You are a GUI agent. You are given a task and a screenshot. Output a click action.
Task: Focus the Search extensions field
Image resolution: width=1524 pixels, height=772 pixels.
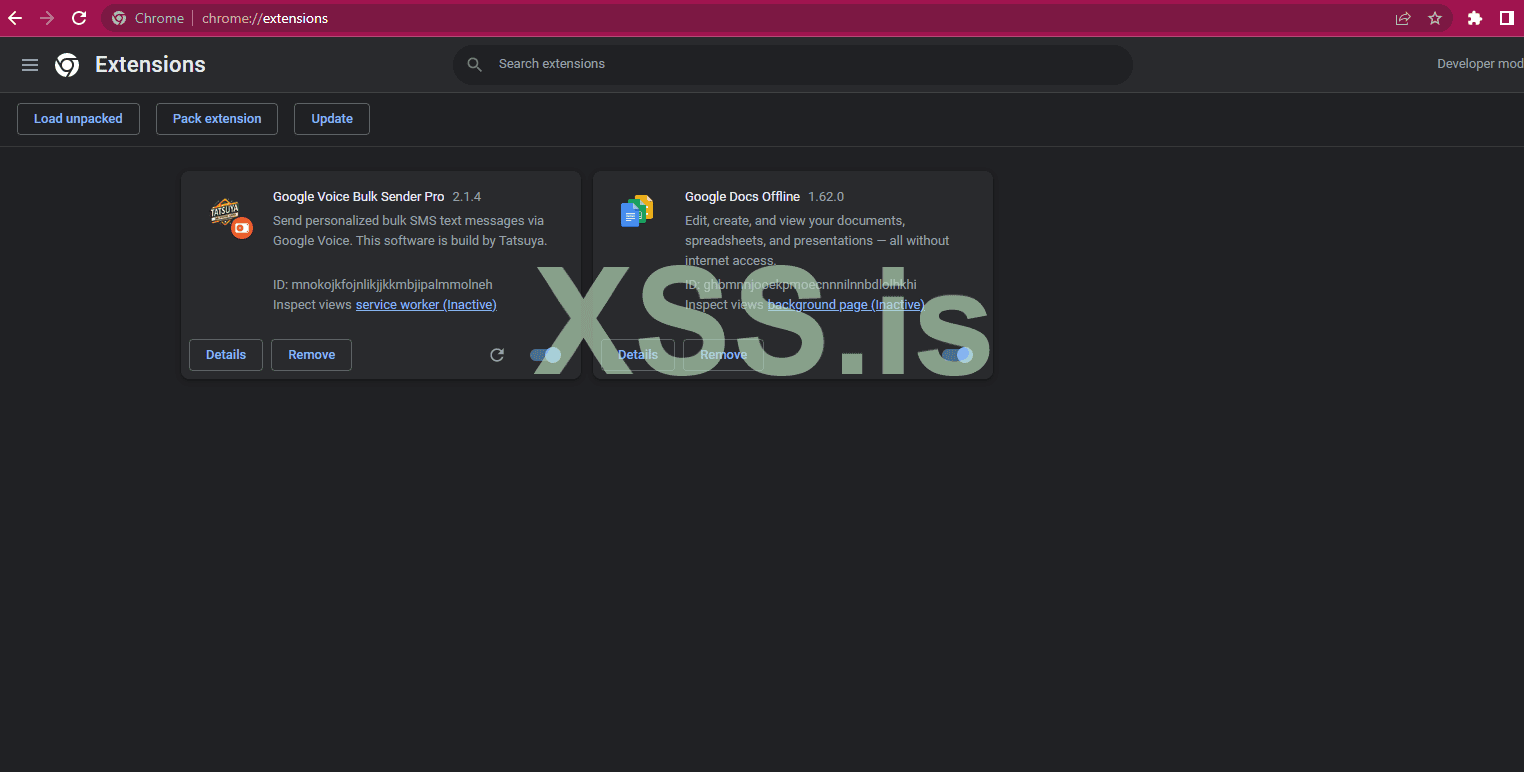tap(793, 64)
